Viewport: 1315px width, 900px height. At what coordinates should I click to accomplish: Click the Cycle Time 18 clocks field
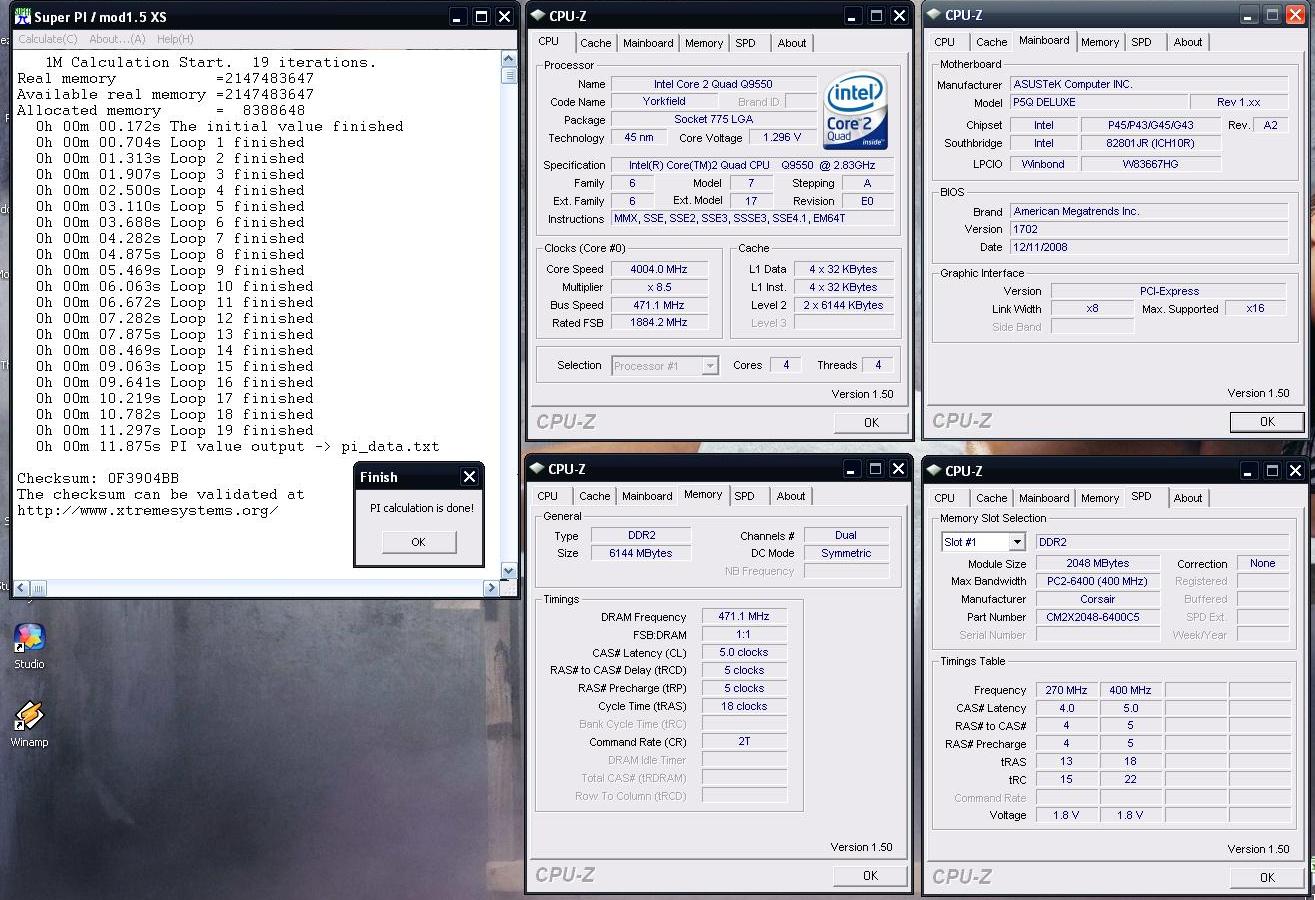pos(744,706)
